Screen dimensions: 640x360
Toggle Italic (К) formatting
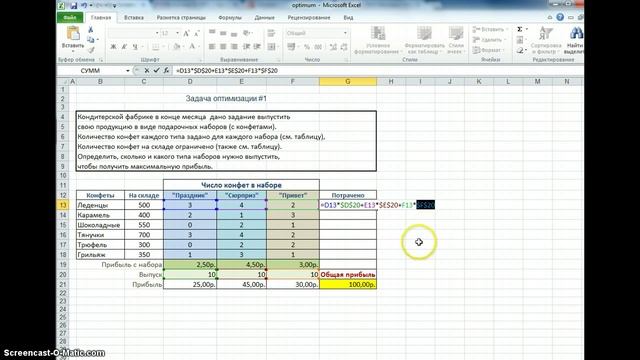click(124, 47)
